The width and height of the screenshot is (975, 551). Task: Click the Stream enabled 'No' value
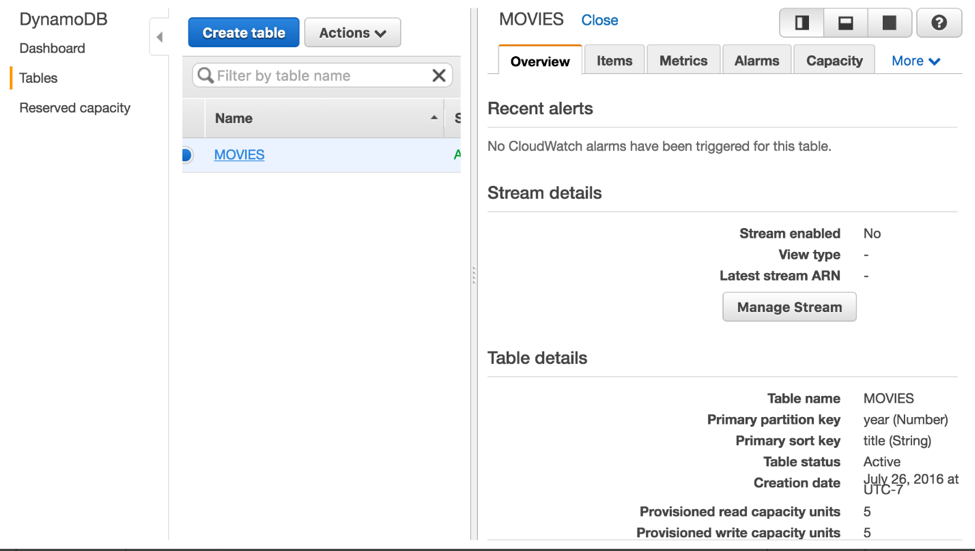[872, 234]
